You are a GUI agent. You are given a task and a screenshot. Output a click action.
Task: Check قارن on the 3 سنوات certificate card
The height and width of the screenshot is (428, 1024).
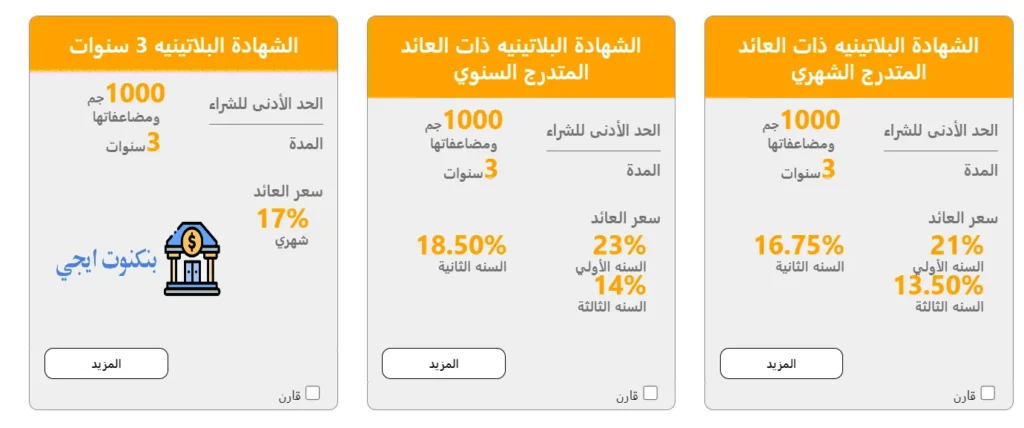(313, 393)
